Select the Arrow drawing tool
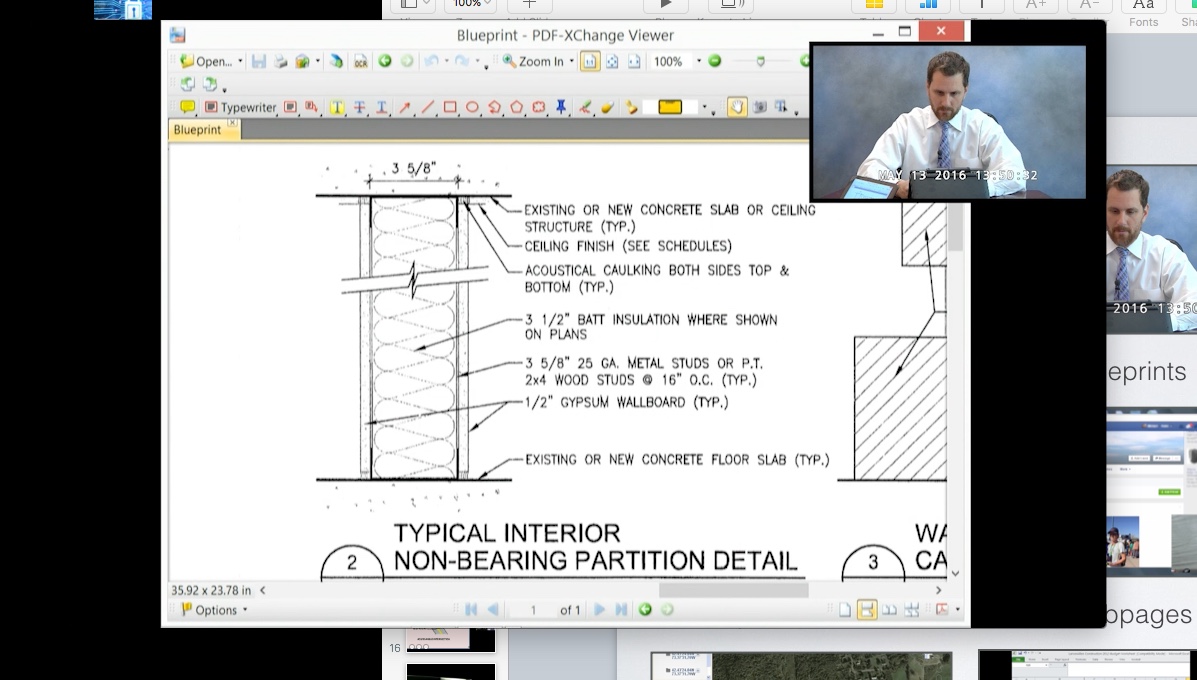This screenshot has height=680, width=1197. (x=405, y=107)
